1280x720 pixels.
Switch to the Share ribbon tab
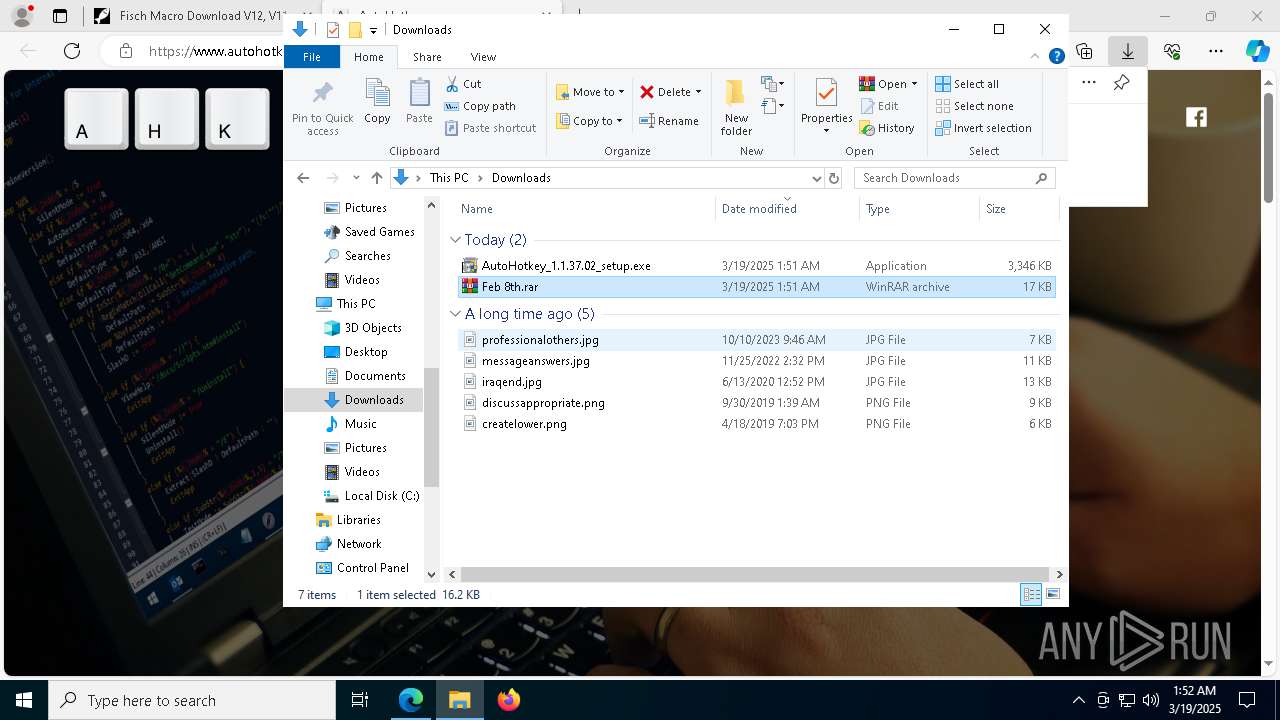(427, 57)
